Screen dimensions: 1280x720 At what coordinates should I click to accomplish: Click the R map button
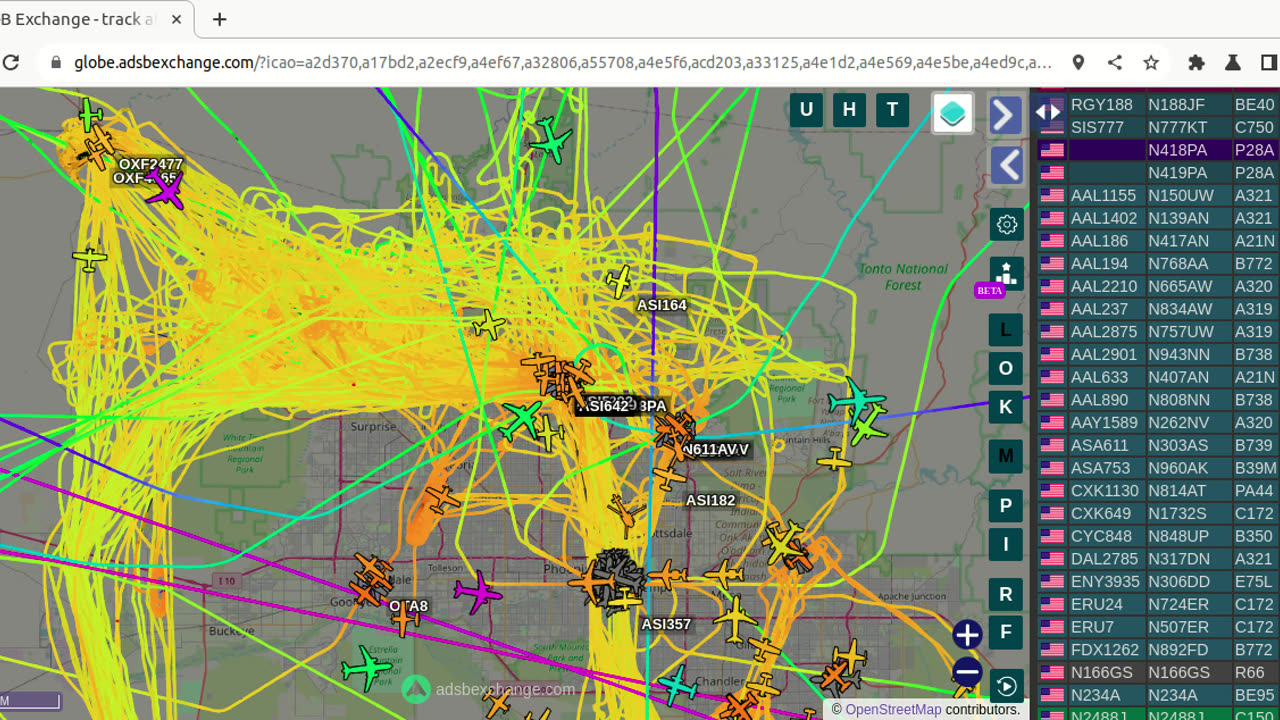click(x=1006, y=594)
